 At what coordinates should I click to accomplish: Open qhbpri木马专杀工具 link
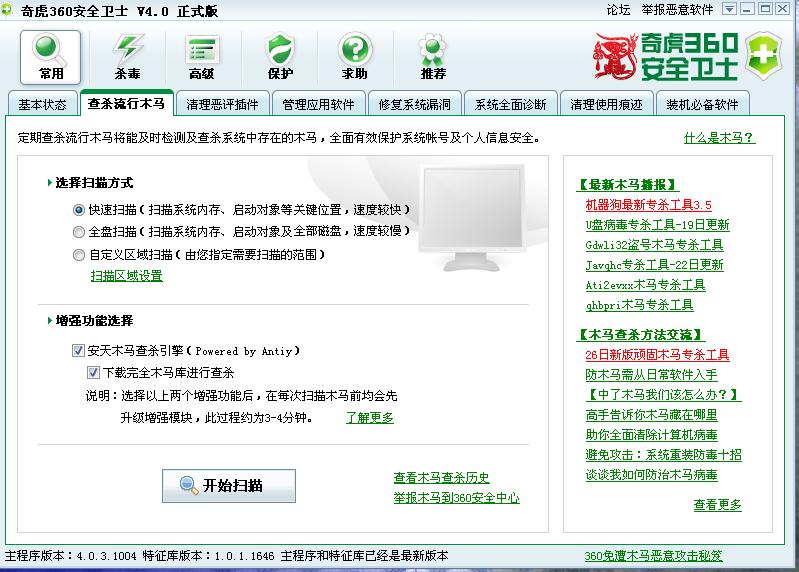640,305
